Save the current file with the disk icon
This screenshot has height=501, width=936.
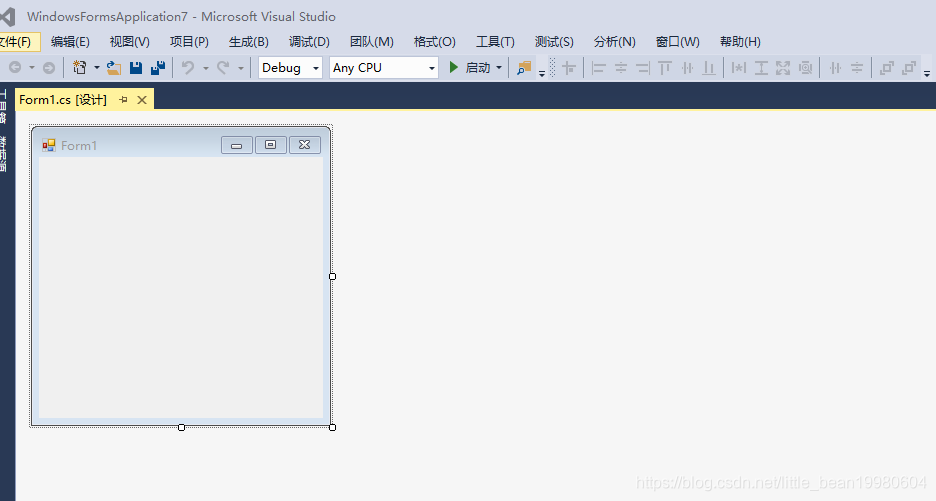click(136, 67)
